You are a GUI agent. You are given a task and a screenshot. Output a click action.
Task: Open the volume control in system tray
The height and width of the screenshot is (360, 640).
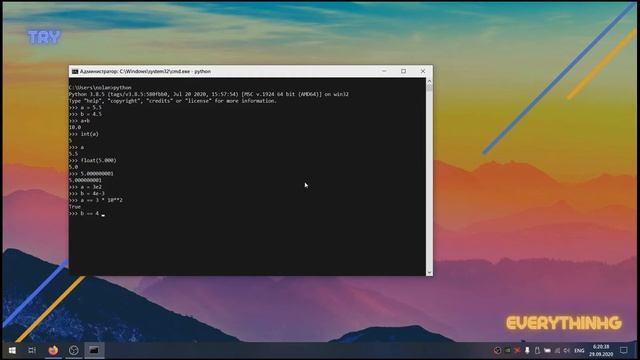click(567, 350)
